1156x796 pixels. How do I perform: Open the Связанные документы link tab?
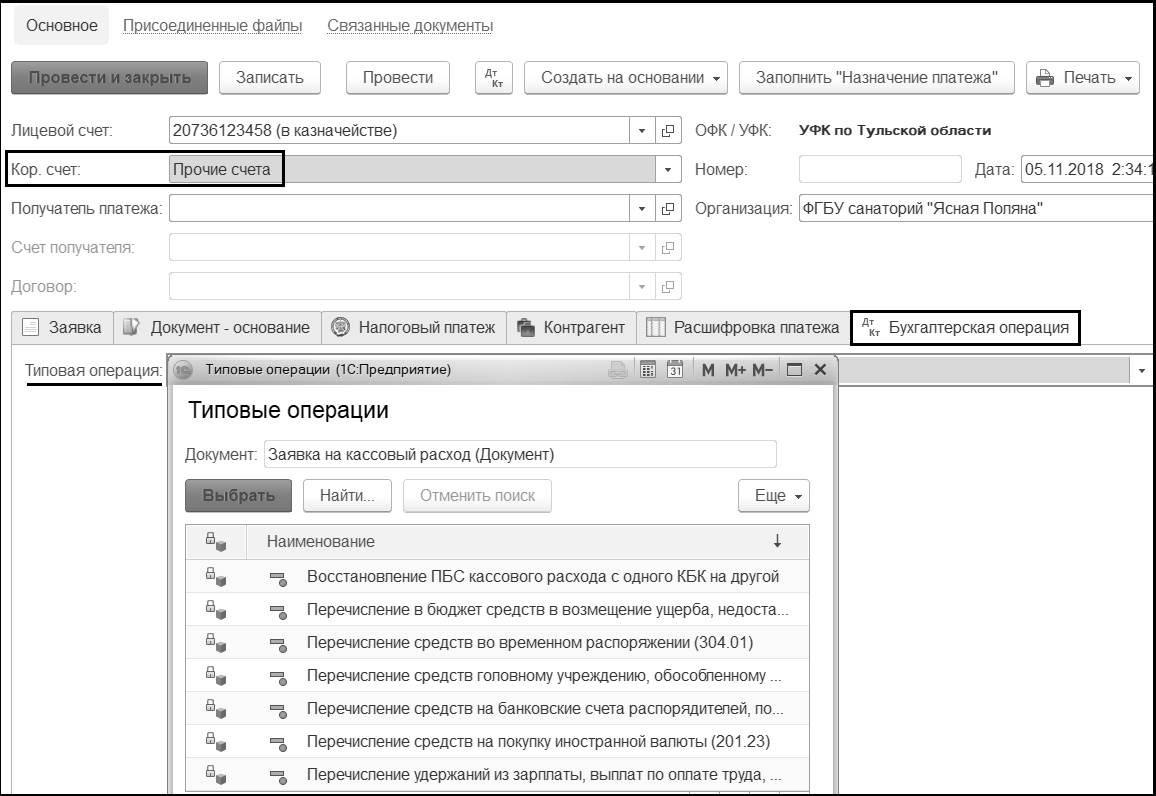click(x=410, y=26)
